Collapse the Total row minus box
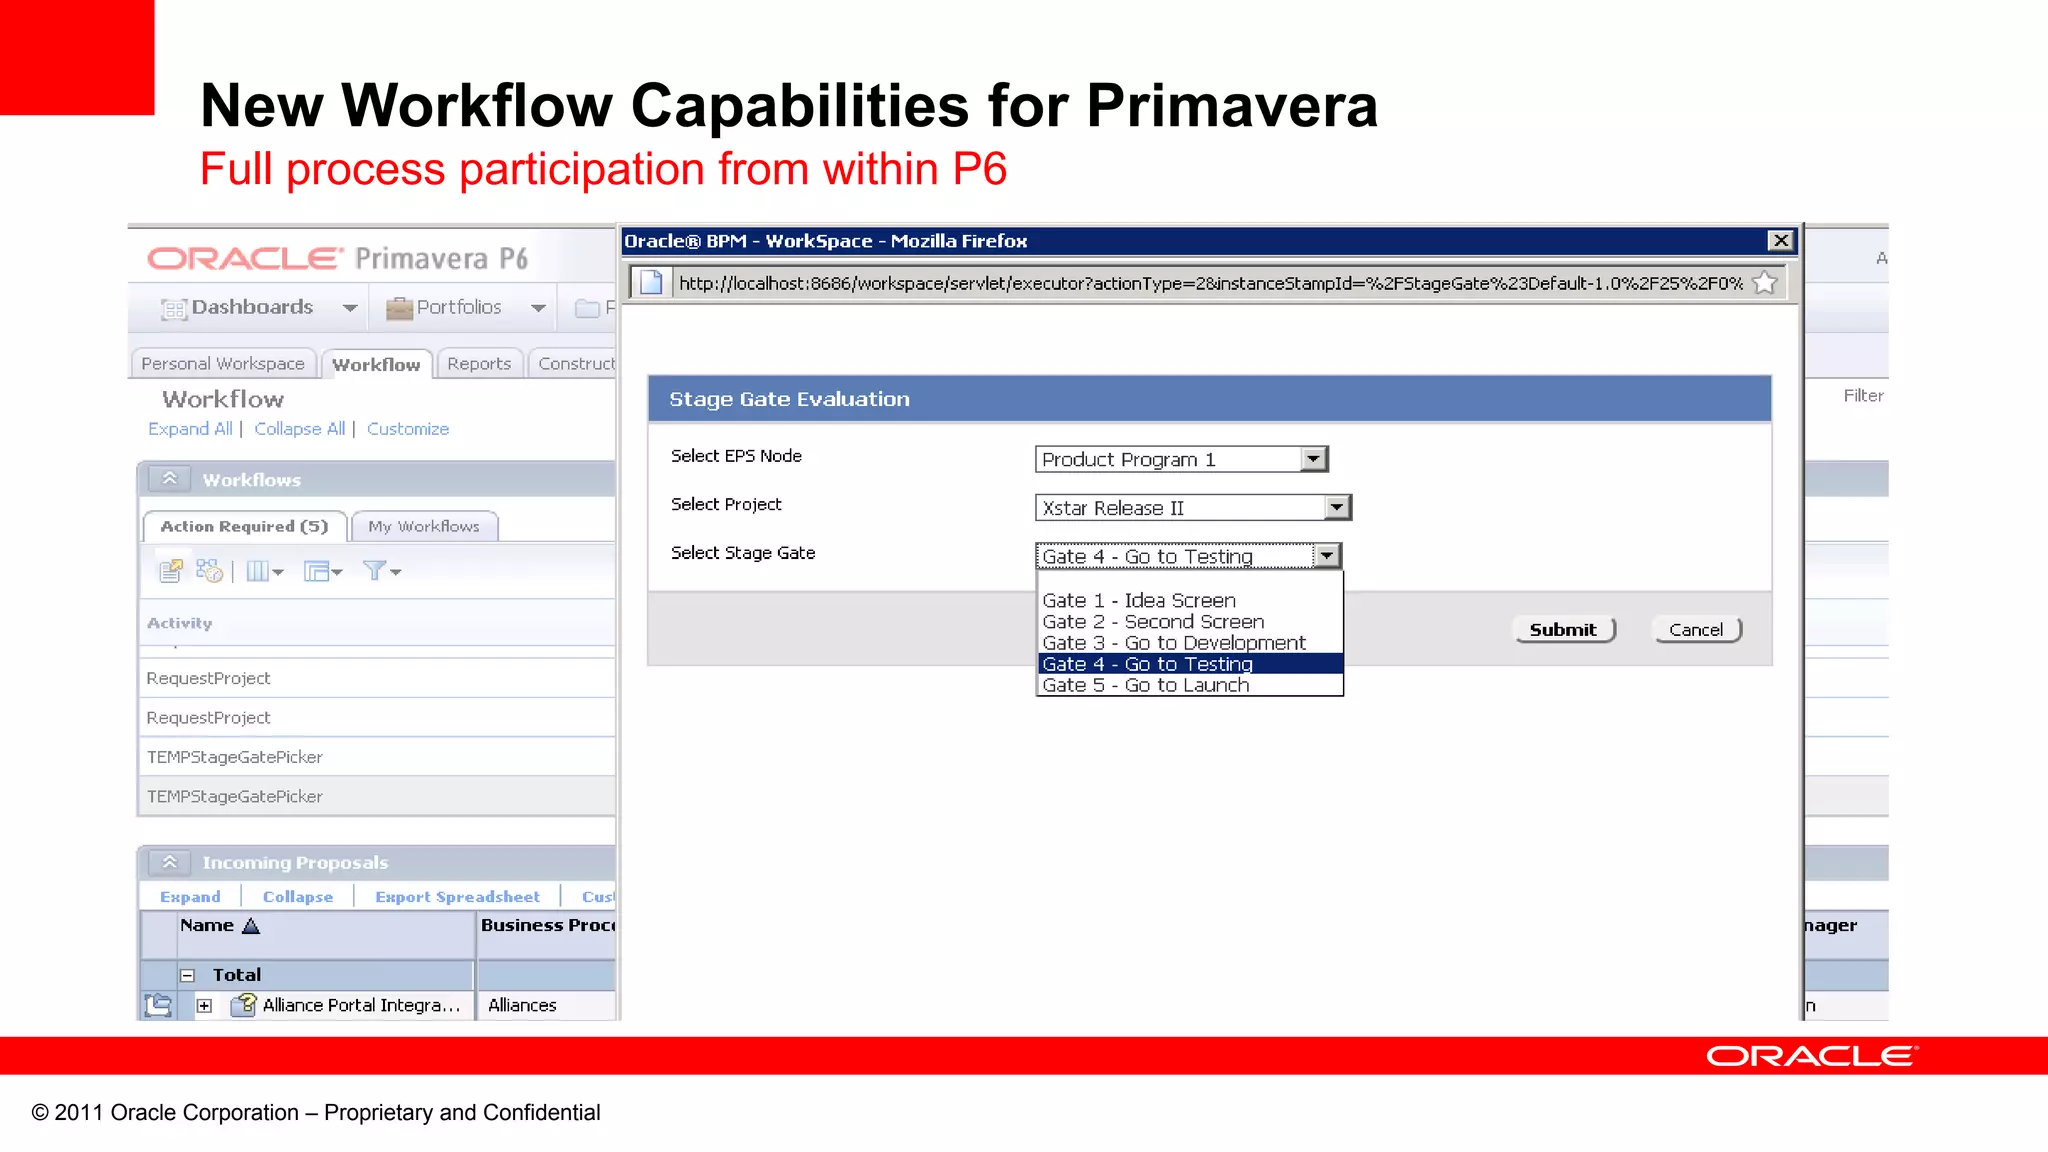This screenshot has height=1152, width=2048. [187, 975]
